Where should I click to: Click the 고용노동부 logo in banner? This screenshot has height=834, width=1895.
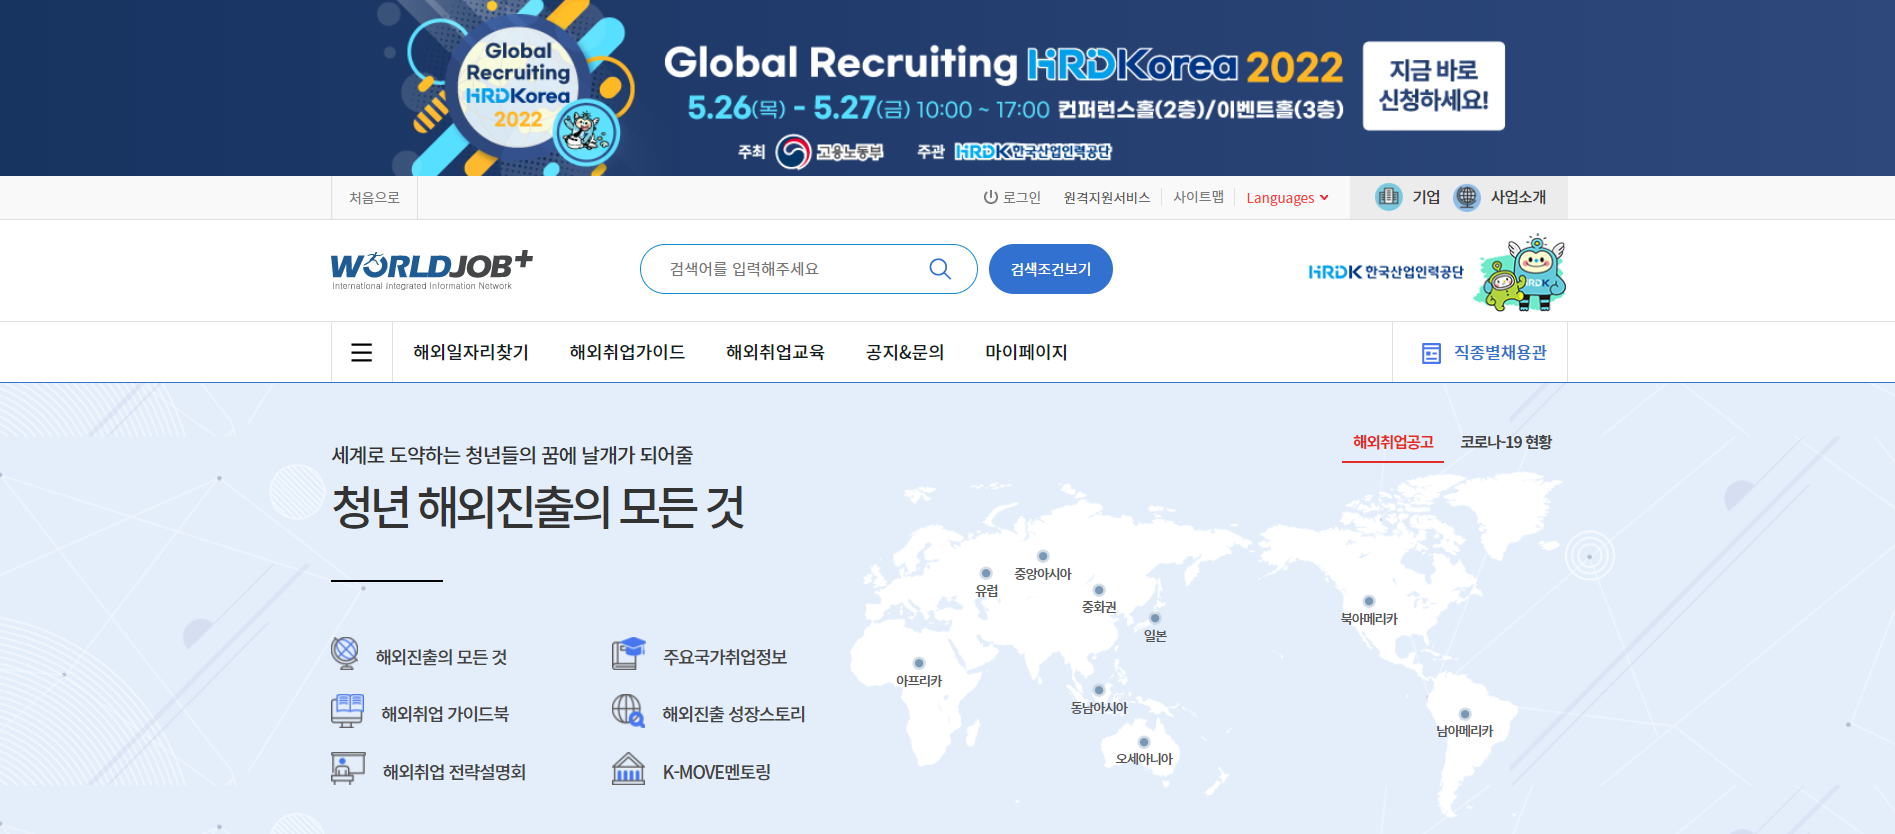tap(830, 152)
